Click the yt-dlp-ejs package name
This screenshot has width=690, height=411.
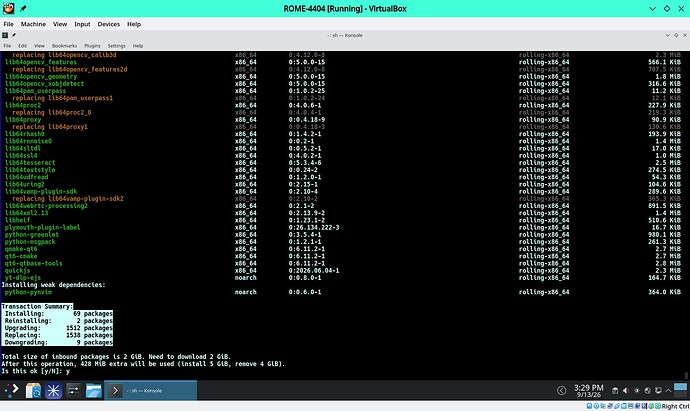click(22, 278)
